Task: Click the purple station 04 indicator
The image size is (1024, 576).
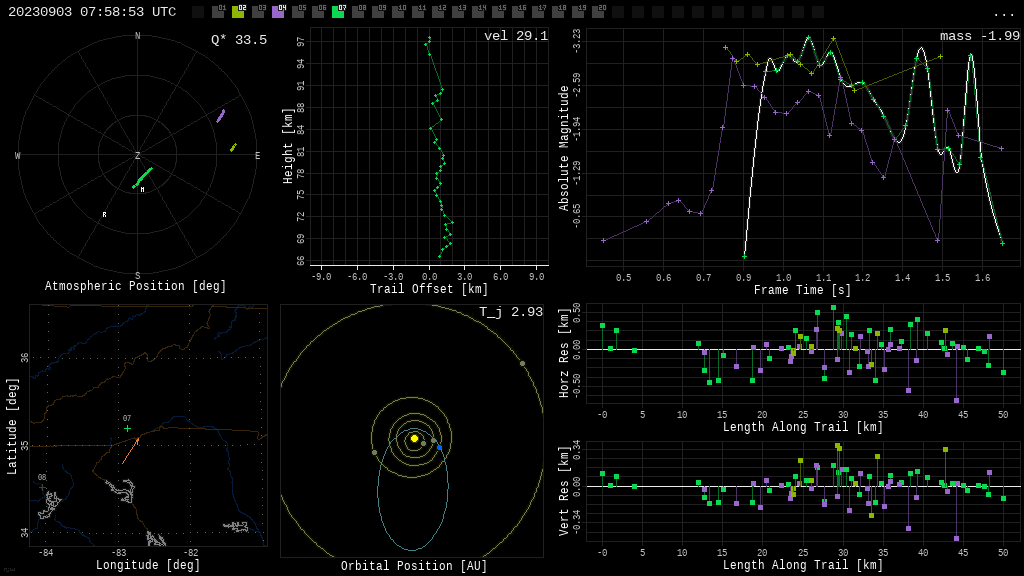Action: tap(278, 11)
